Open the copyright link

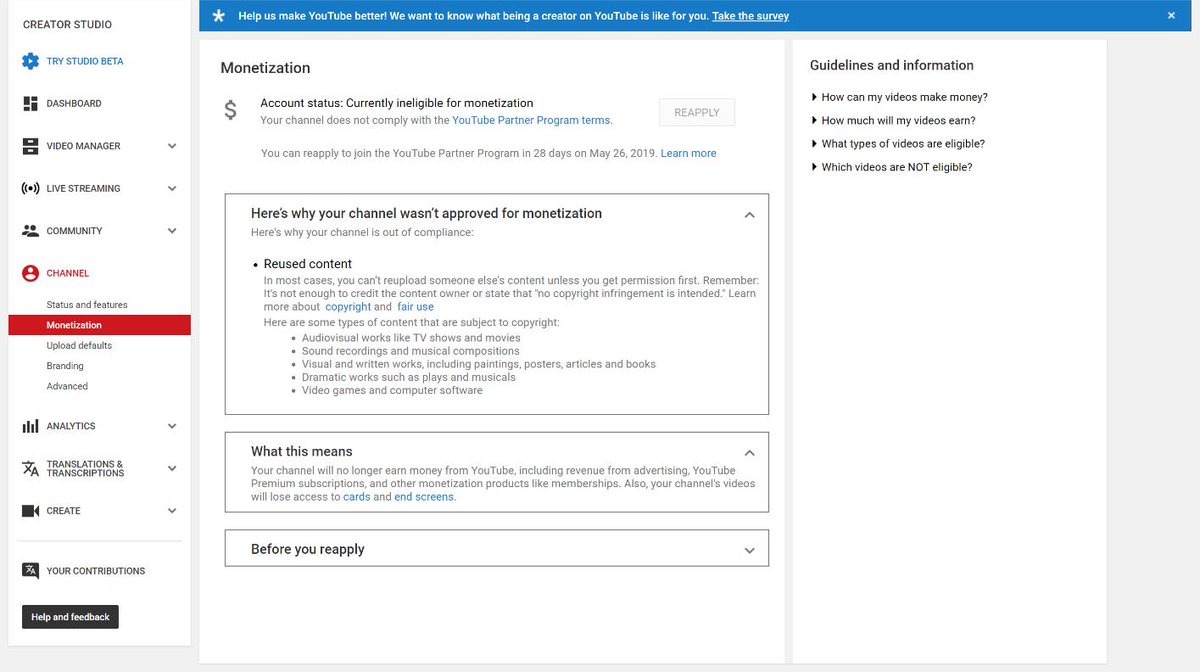(348, 307)
